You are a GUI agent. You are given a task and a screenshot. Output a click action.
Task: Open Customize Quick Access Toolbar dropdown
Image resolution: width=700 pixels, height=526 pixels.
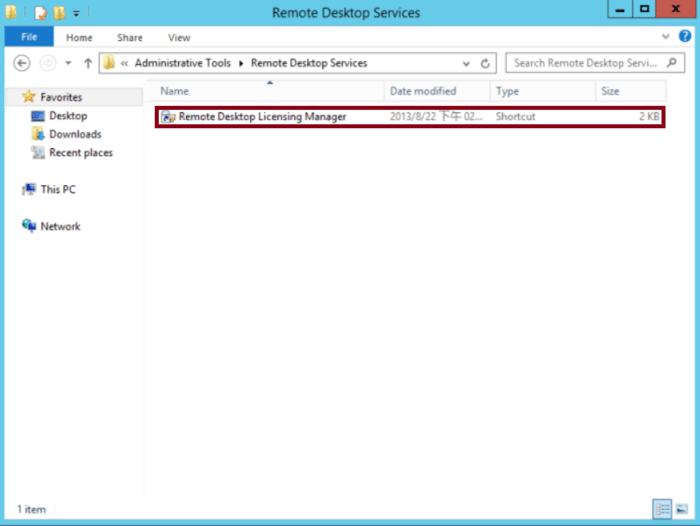pyautogui.click(x=76, y=13)
